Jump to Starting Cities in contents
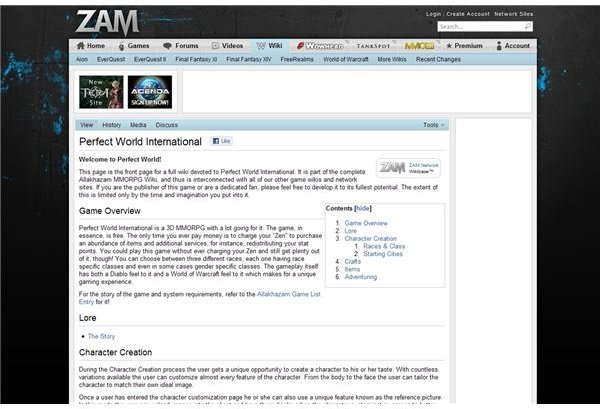Viewport: 600px width, 409px height. click(383, 254)
